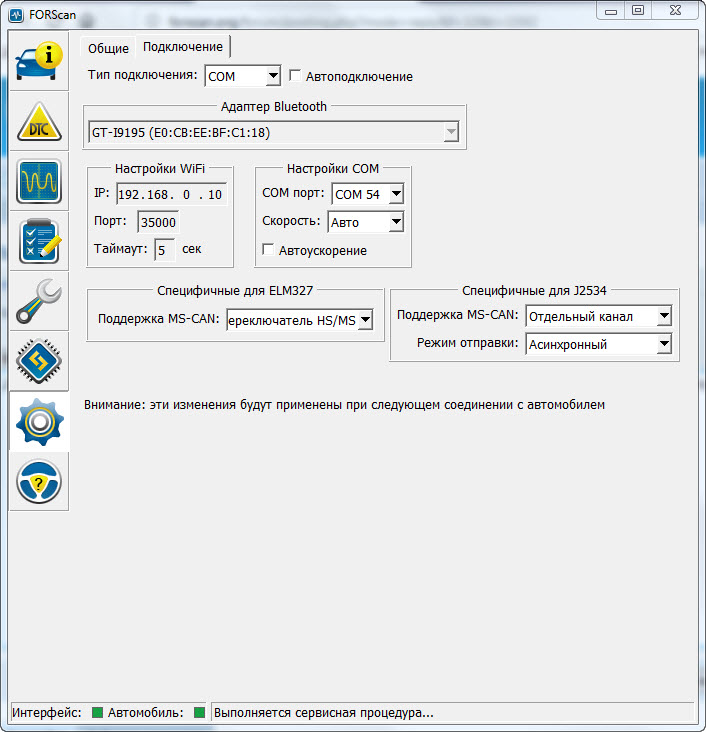The width and height of the screenshot is (706, 732).
Task: Select the Подключение tab
Action: pos(183,47)
